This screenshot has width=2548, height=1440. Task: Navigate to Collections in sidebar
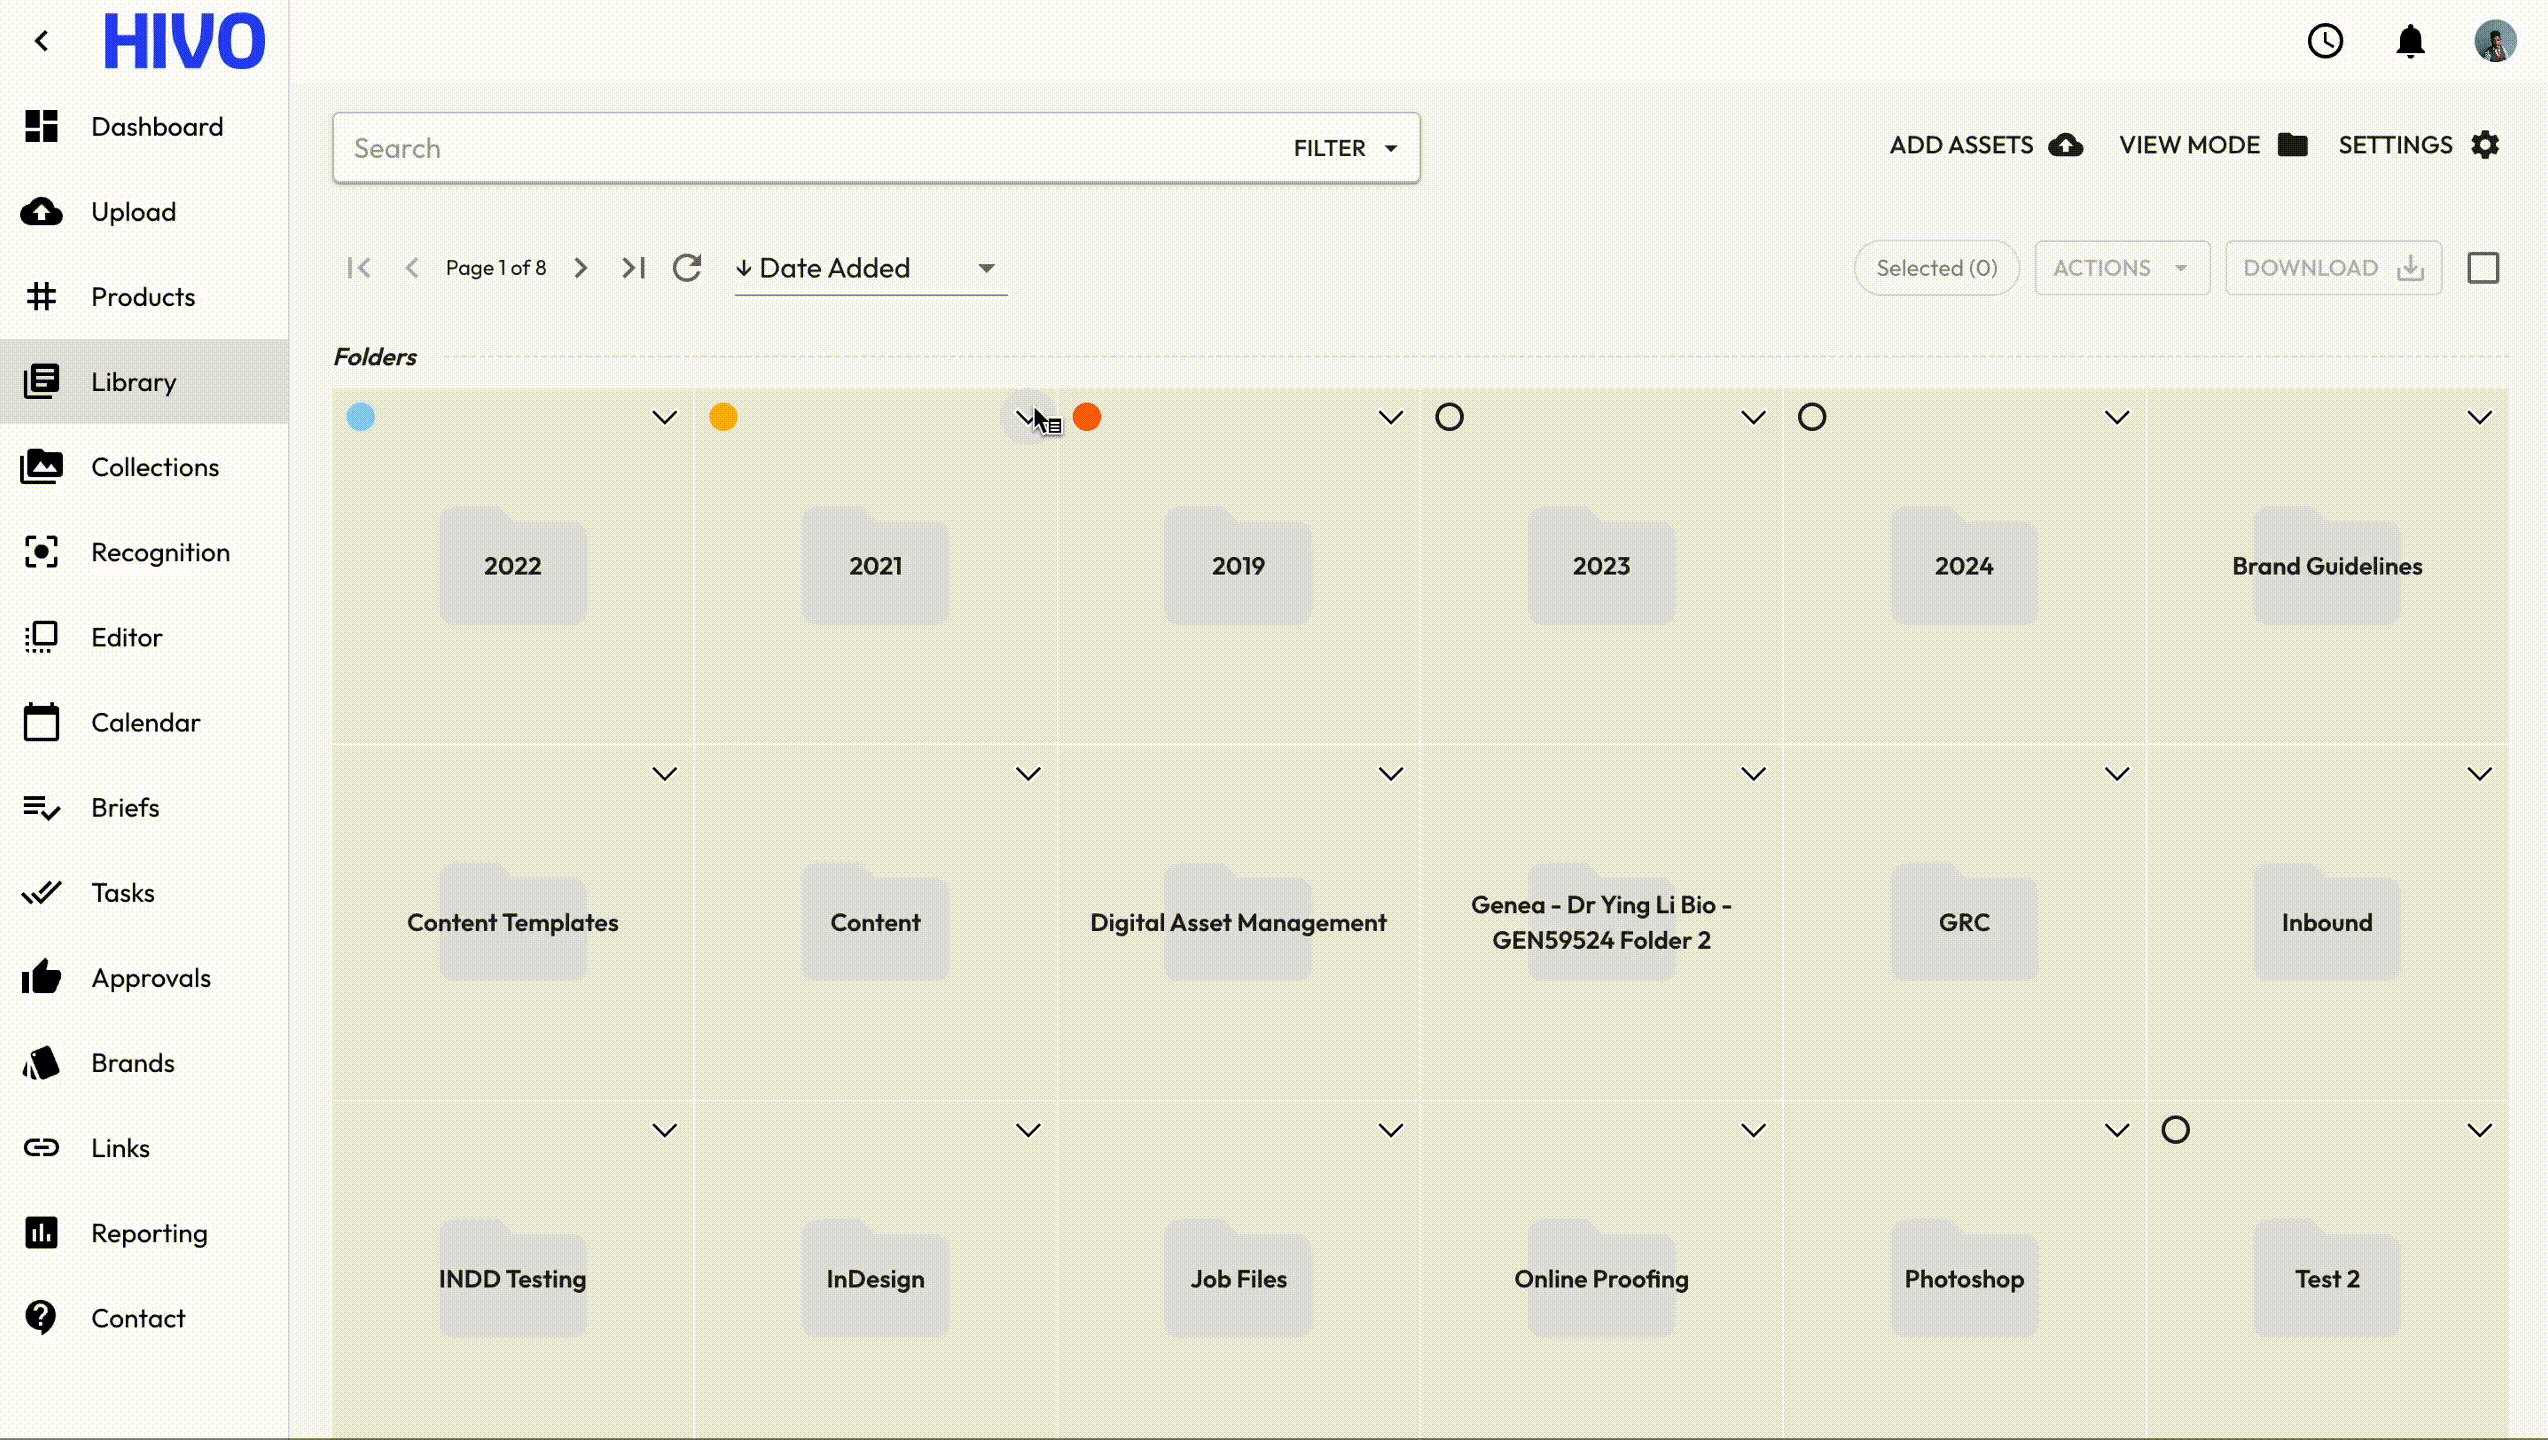(x=154, y=467)
